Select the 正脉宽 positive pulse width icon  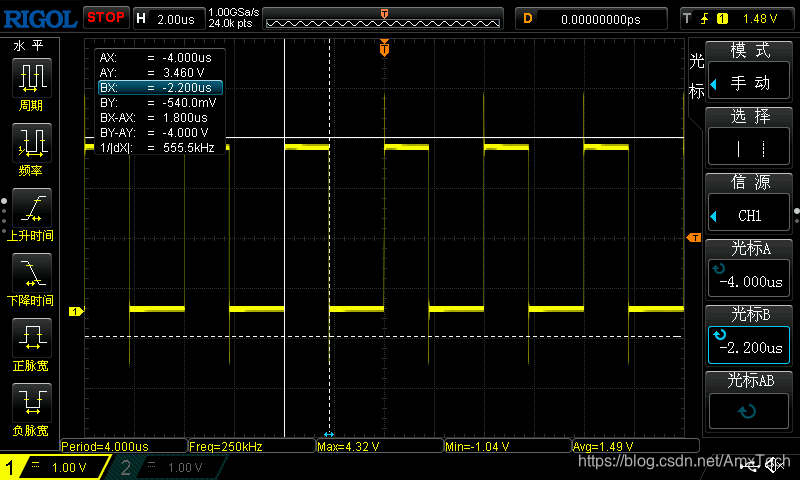tap(32, 338)
